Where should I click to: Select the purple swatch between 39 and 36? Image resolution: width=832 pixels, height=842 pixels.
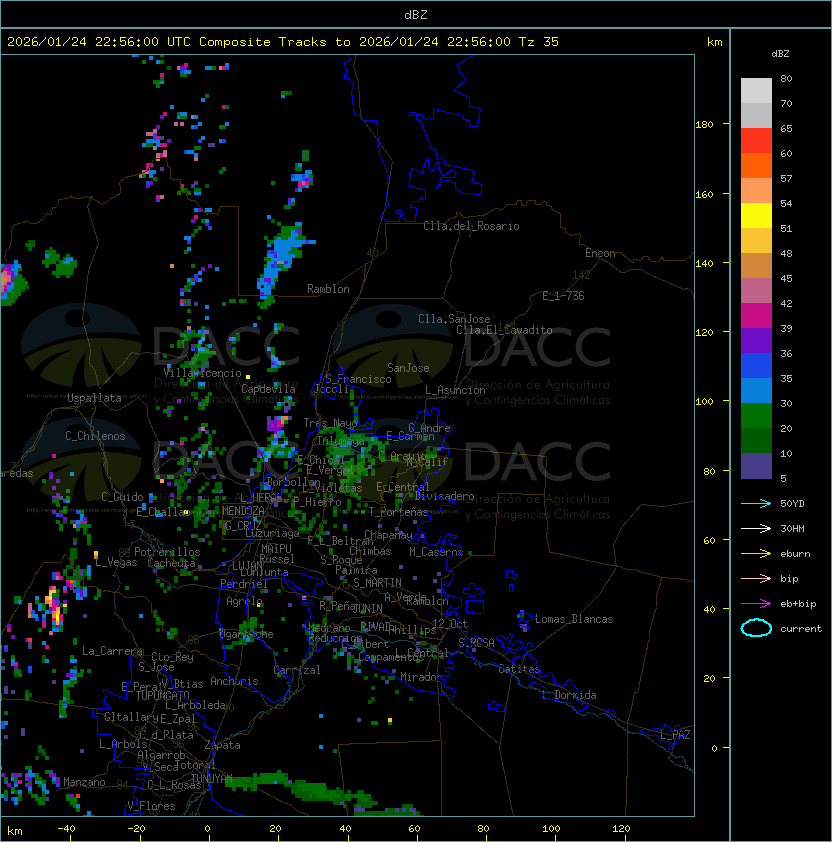(x=756, y=340)
